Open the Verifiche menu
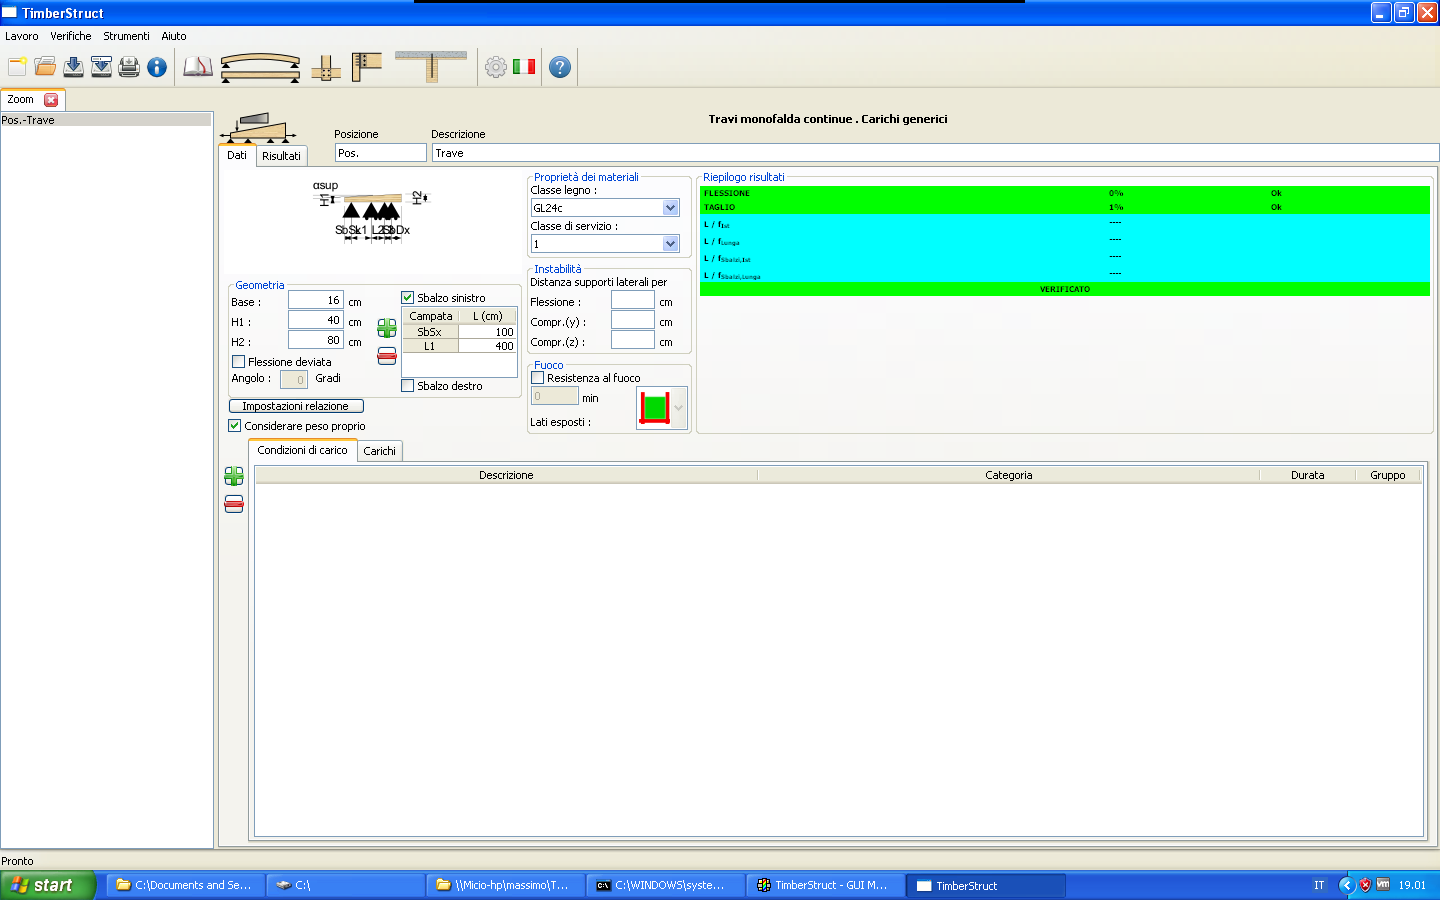1440x900 pixels. (71, 36)
